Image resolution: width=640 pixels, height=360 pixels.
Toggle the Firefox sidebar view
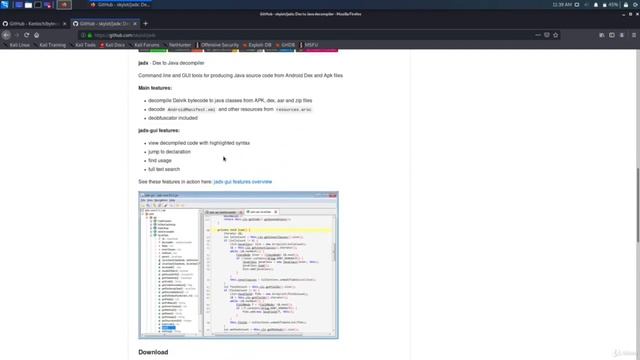pos(612,35)
